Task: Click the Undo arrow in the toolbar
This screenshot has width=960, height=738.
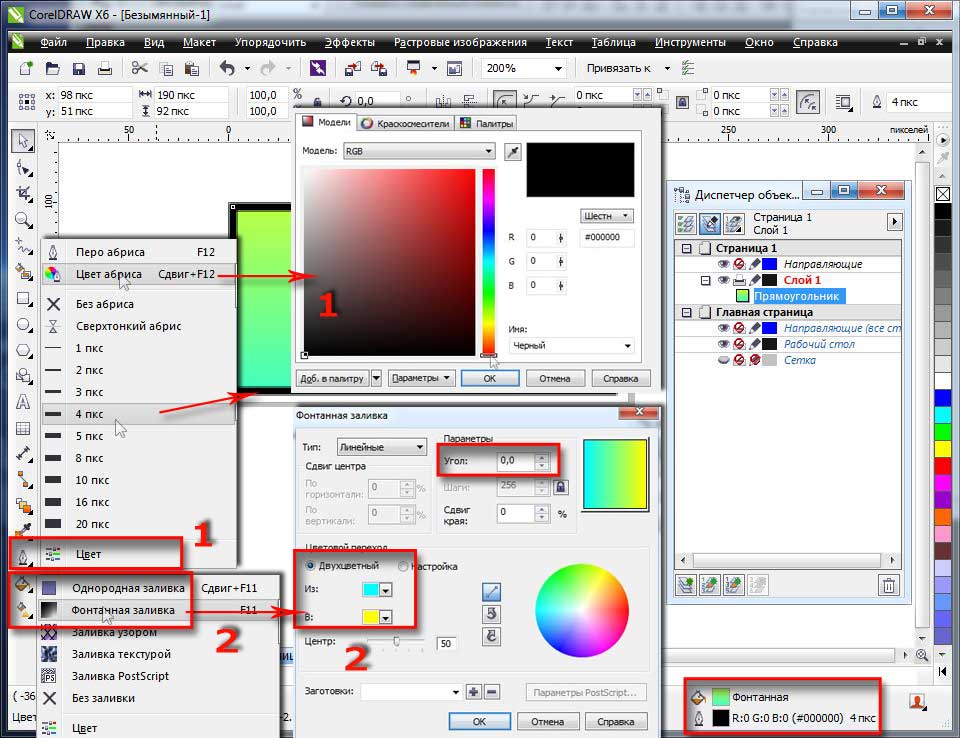Action: 227,69
